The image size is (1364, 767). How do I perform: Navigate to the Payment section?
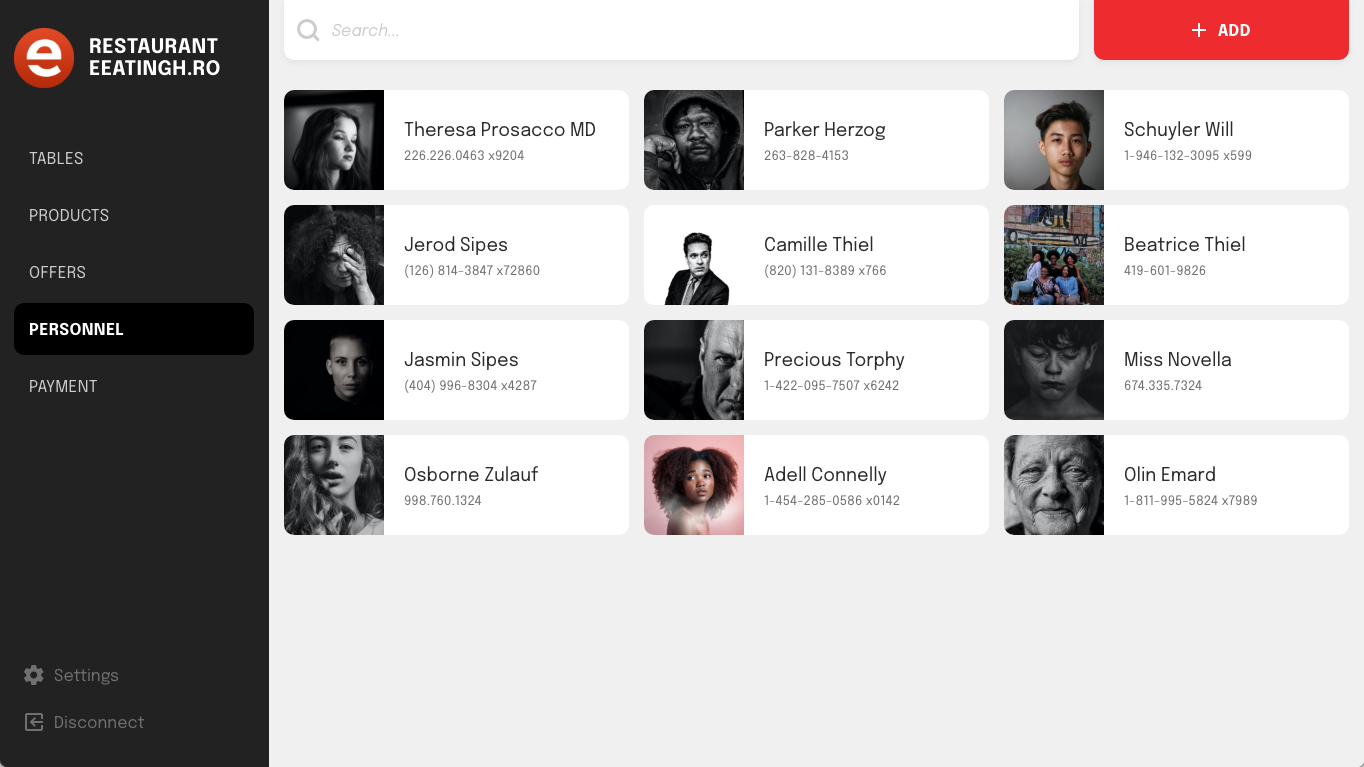(x=63, y=386)
